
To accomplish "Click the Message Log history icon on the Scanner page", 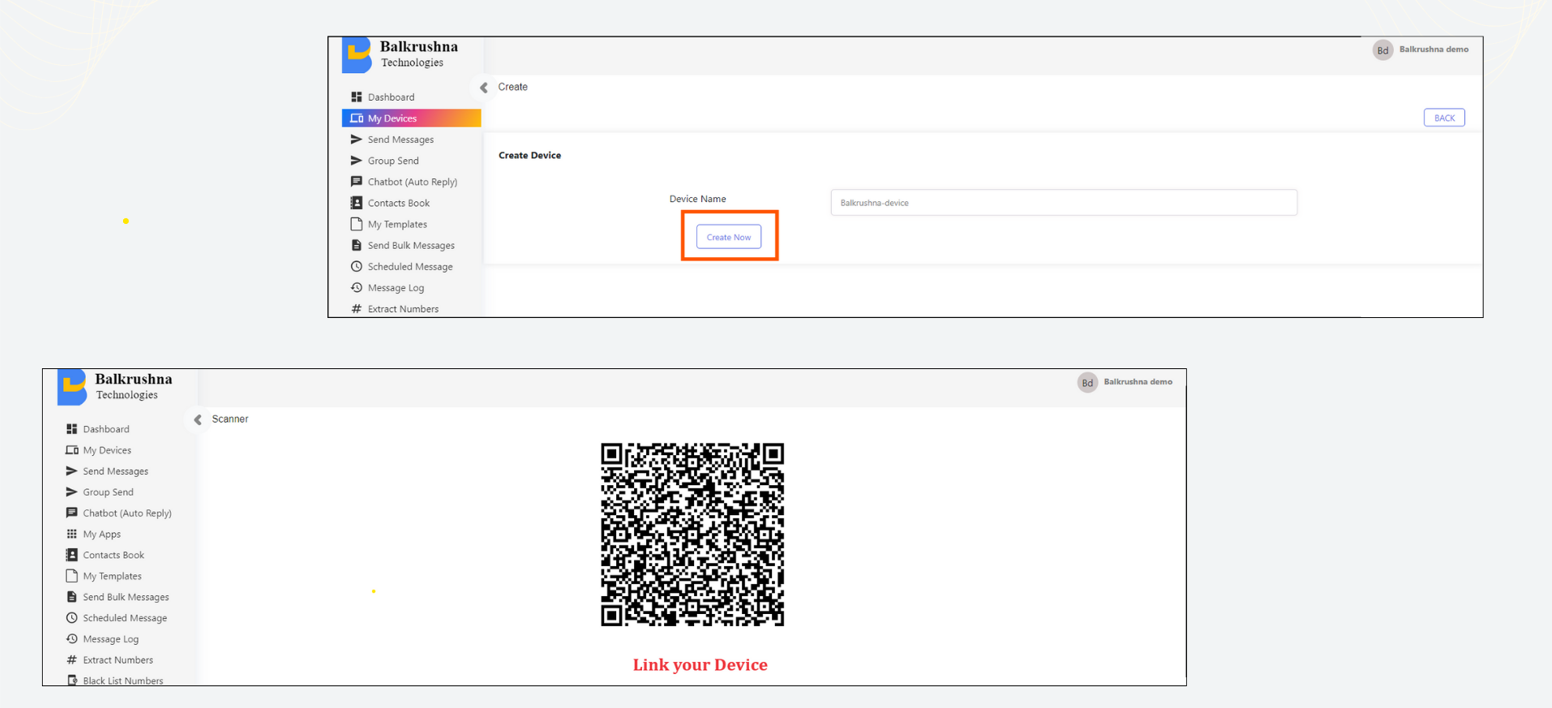I will point(71,639).
